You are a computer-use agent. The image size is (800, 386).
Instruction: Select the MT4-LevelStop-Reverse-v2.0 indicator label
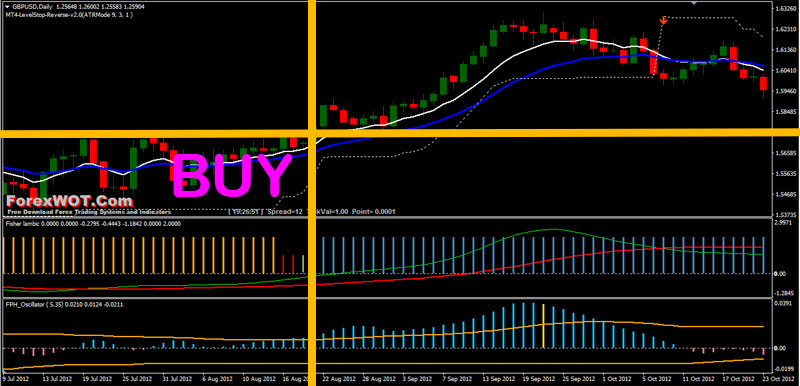click(70, 15)
